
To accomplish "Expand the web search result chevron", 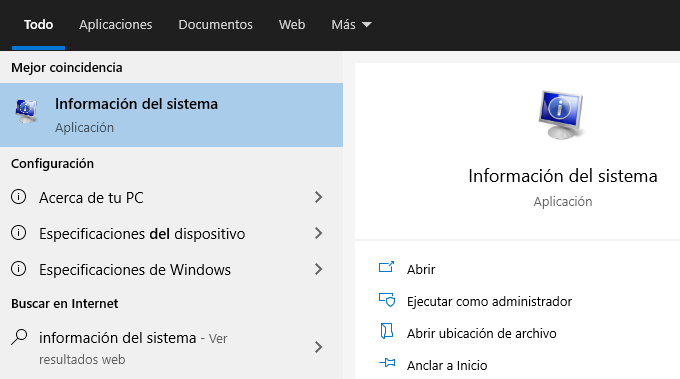I will point(319,347).
